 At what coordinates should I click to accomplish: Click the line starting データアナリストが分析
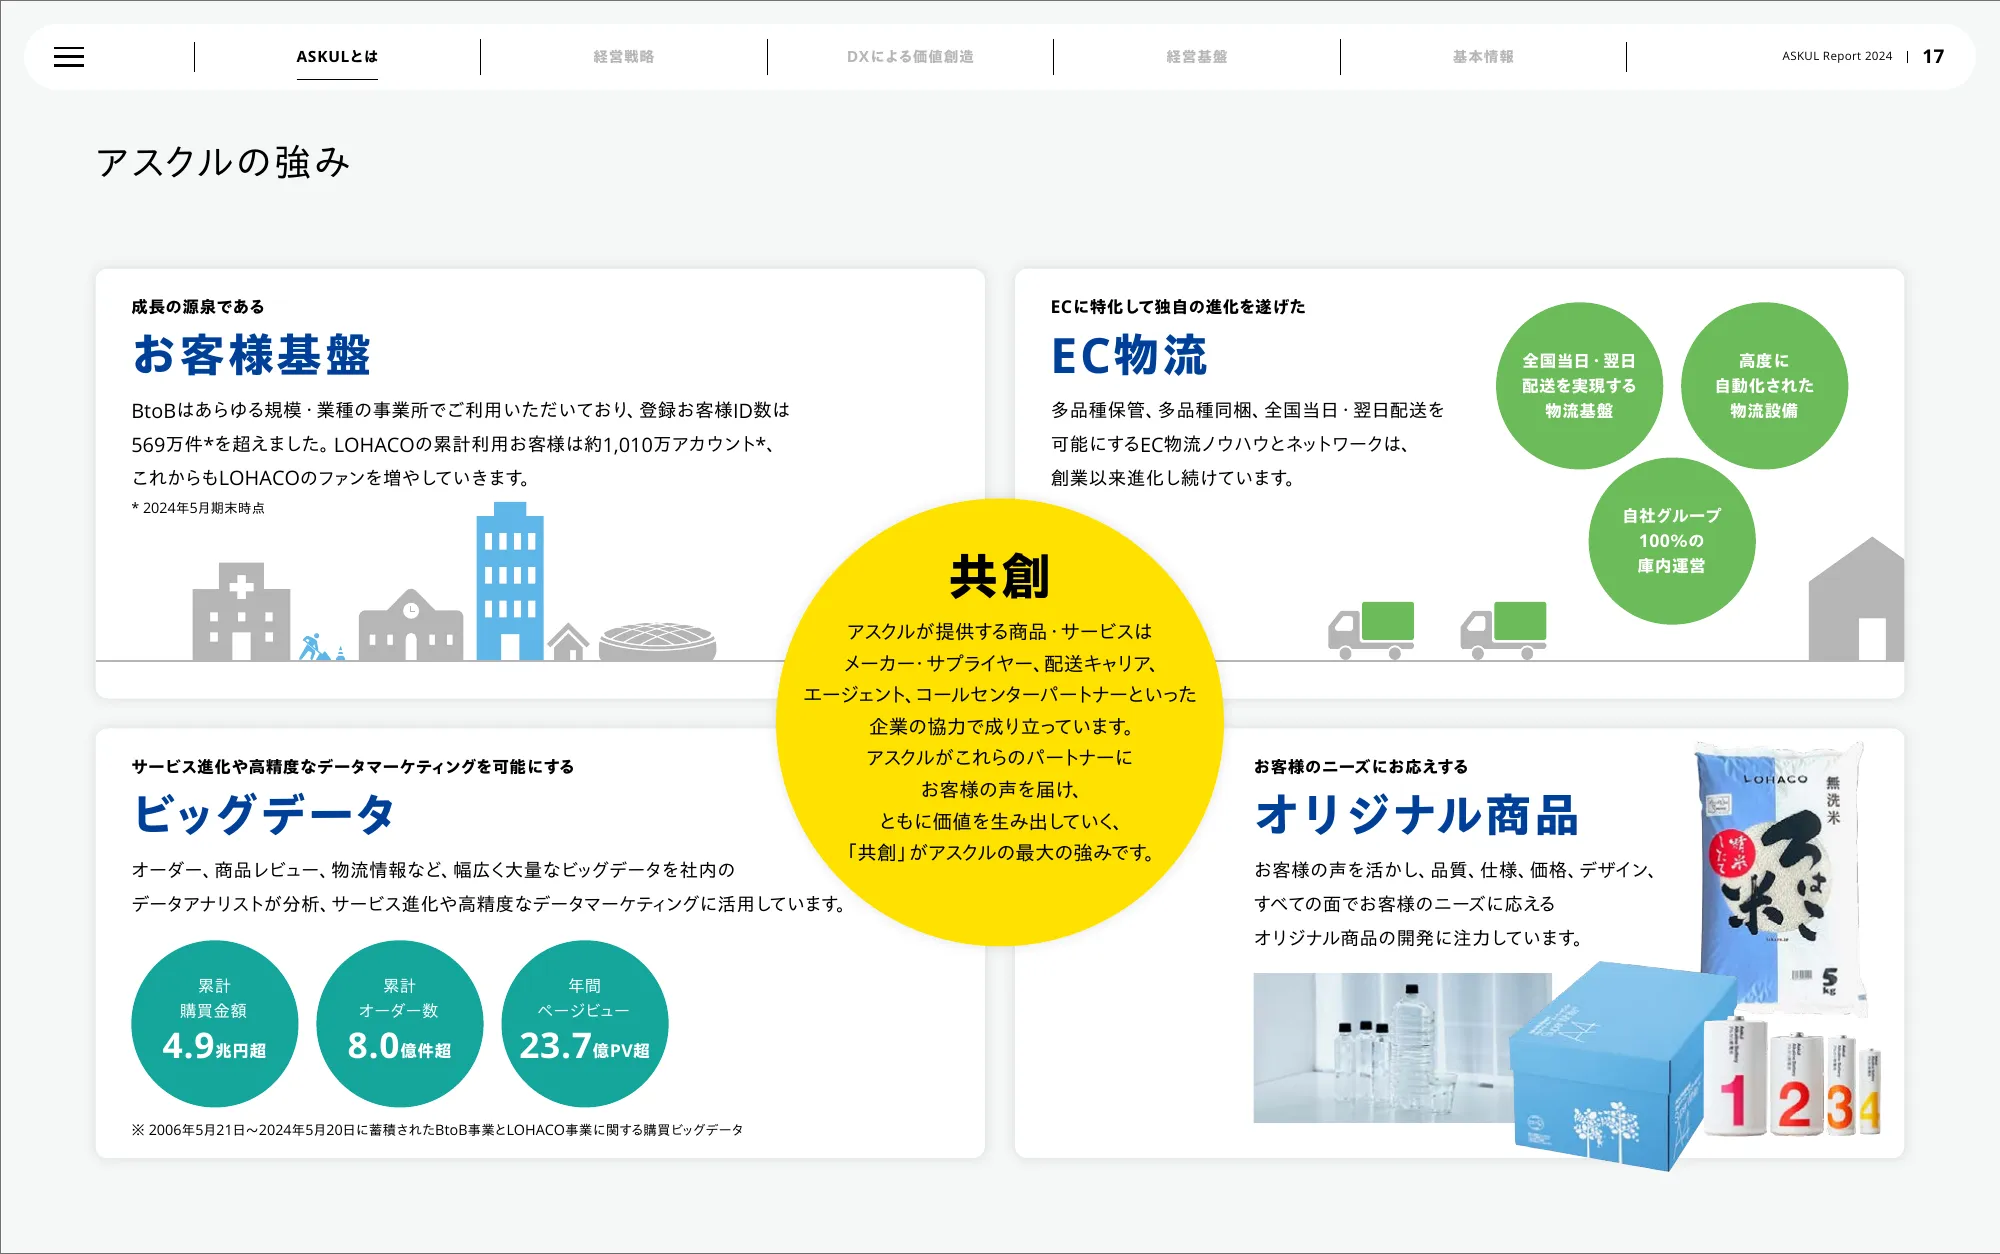pyautogui.click(x=490, y=904)
